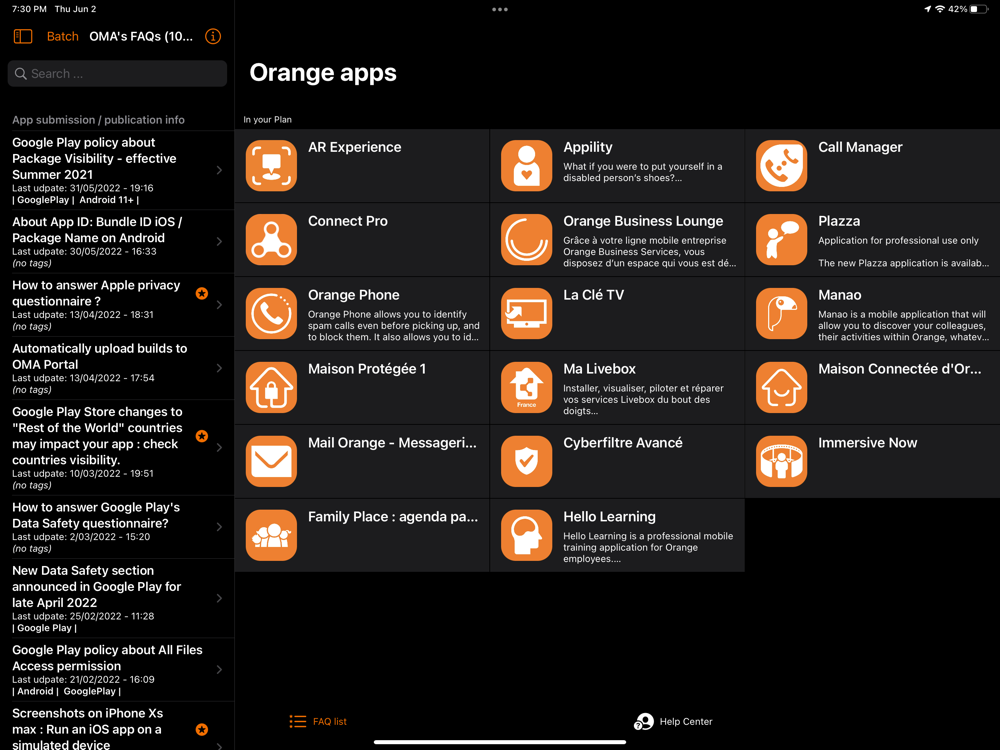Open New Data Safety section FAQ title

[x=96, y=586]
